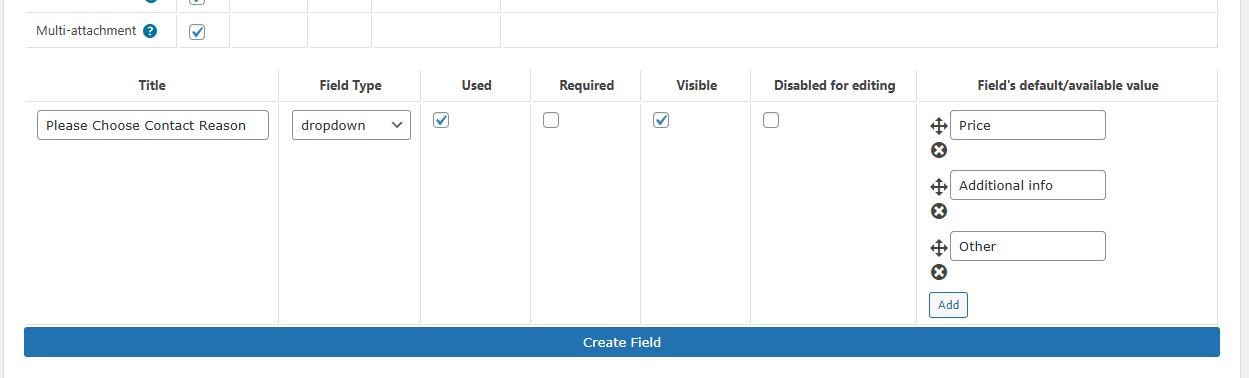Screen dimensions: 1249x378
Task: Open the Field Type dropdown
Action: pos(351,125)
